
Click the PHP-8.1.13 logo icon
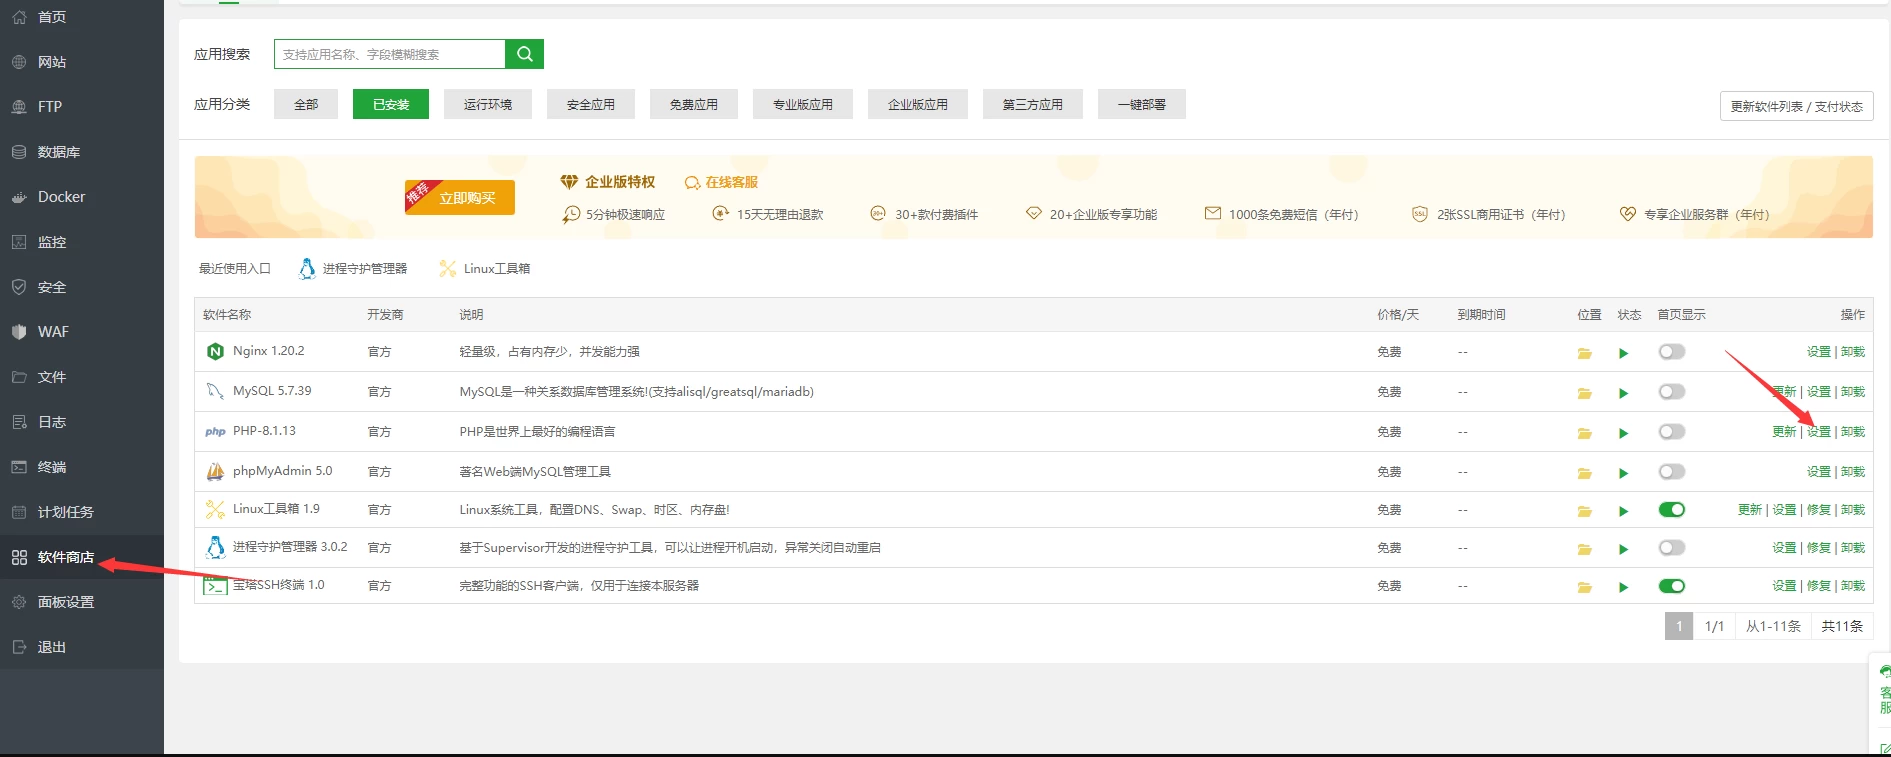[x=215, y=432]
